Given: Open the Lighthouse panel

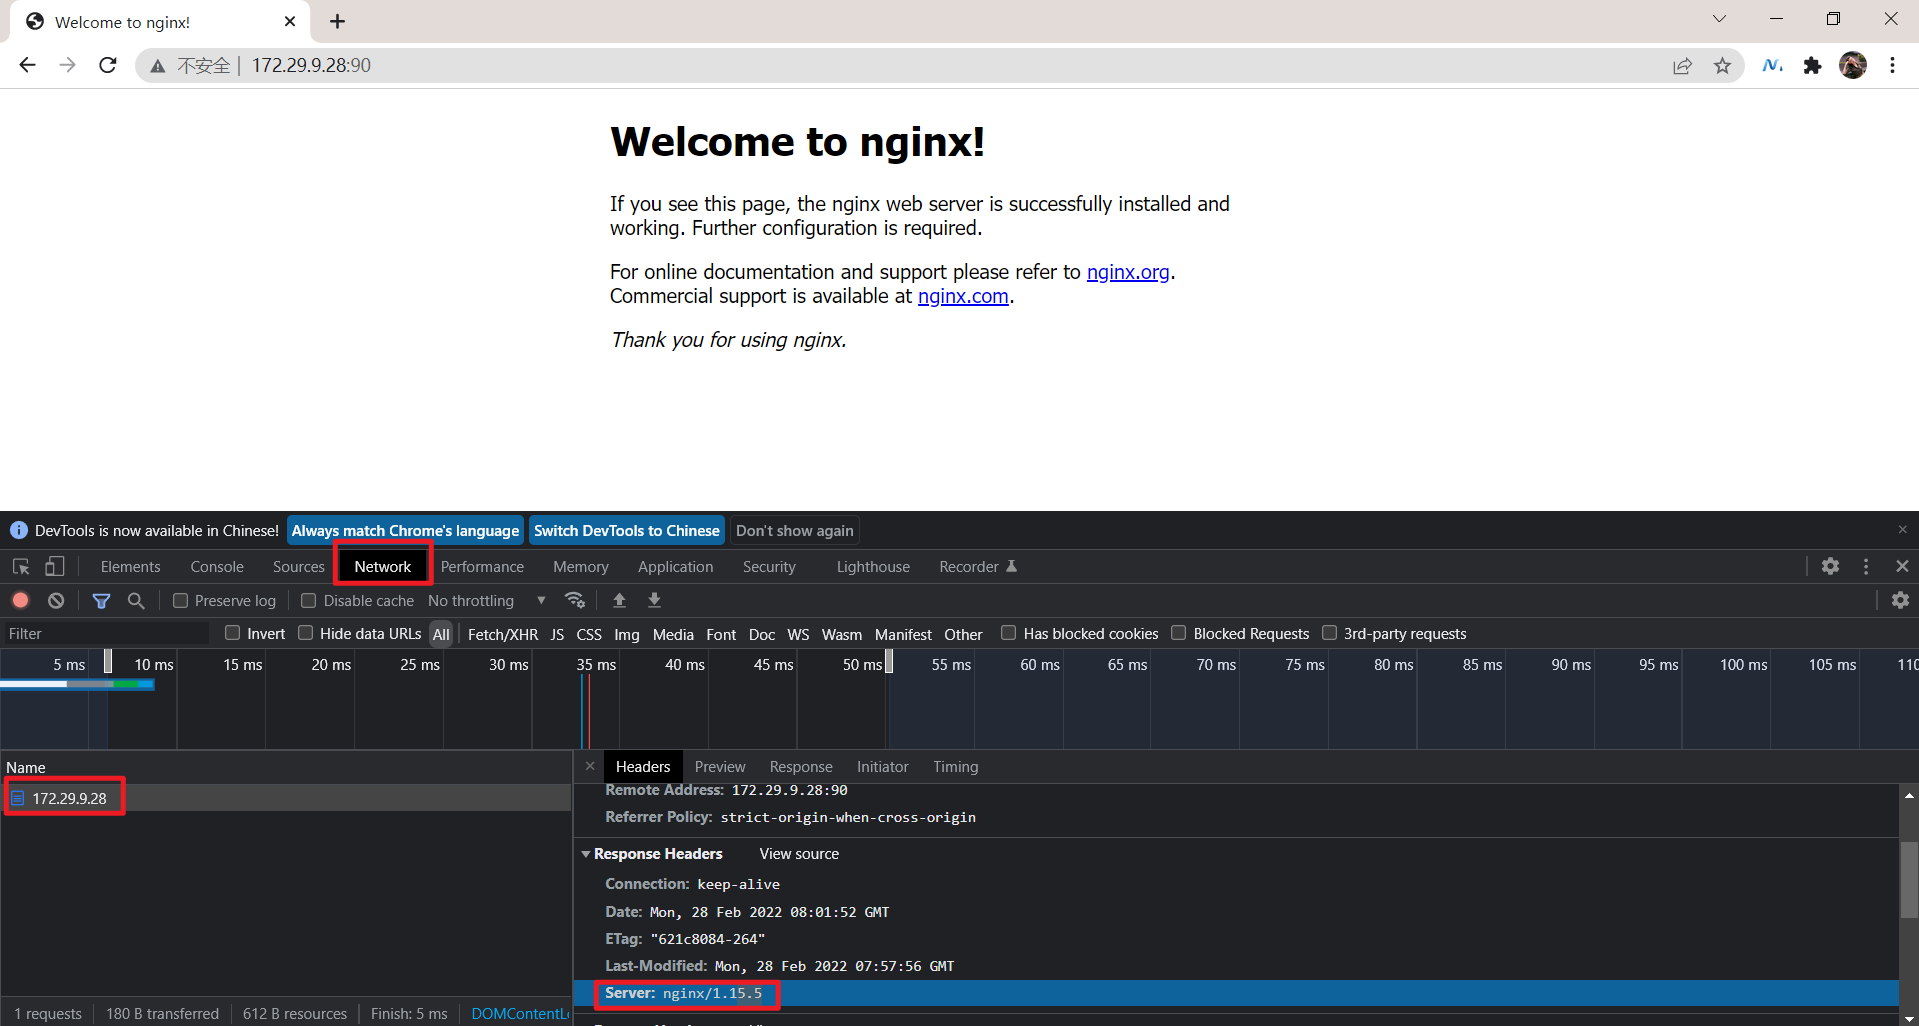Looking at the screenshot, I should pos(873,567).
